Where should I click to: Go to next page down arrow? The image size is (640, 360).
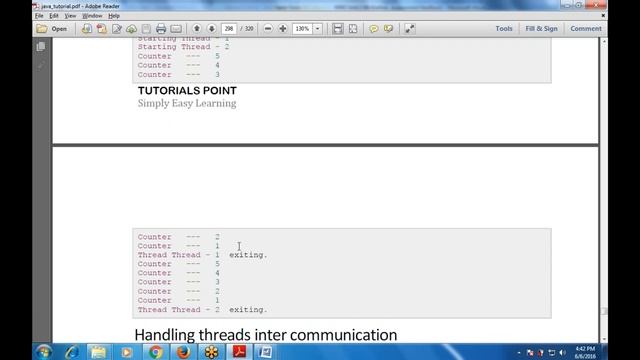[x=211, y=29]
